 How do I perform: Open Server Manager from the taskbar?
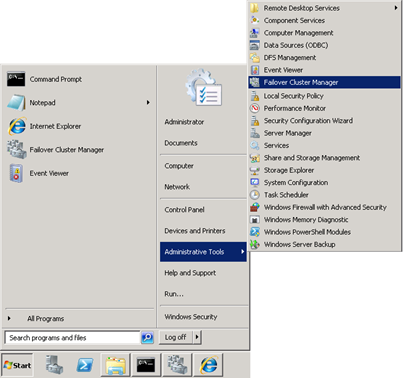point(54,365)
